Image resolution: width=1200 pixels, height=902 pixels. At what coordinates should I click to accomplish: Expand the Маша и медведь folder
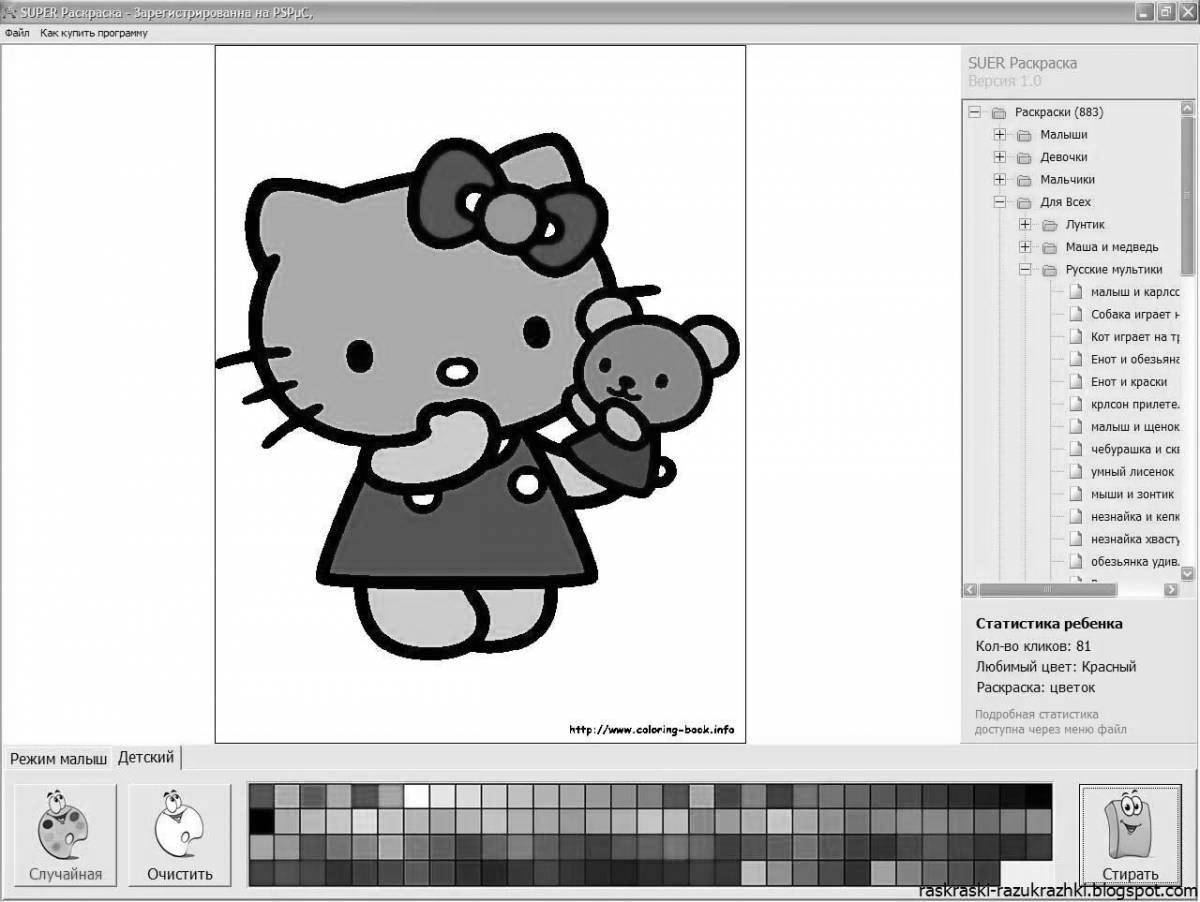pyautogui.click(x=1024, y=247)
